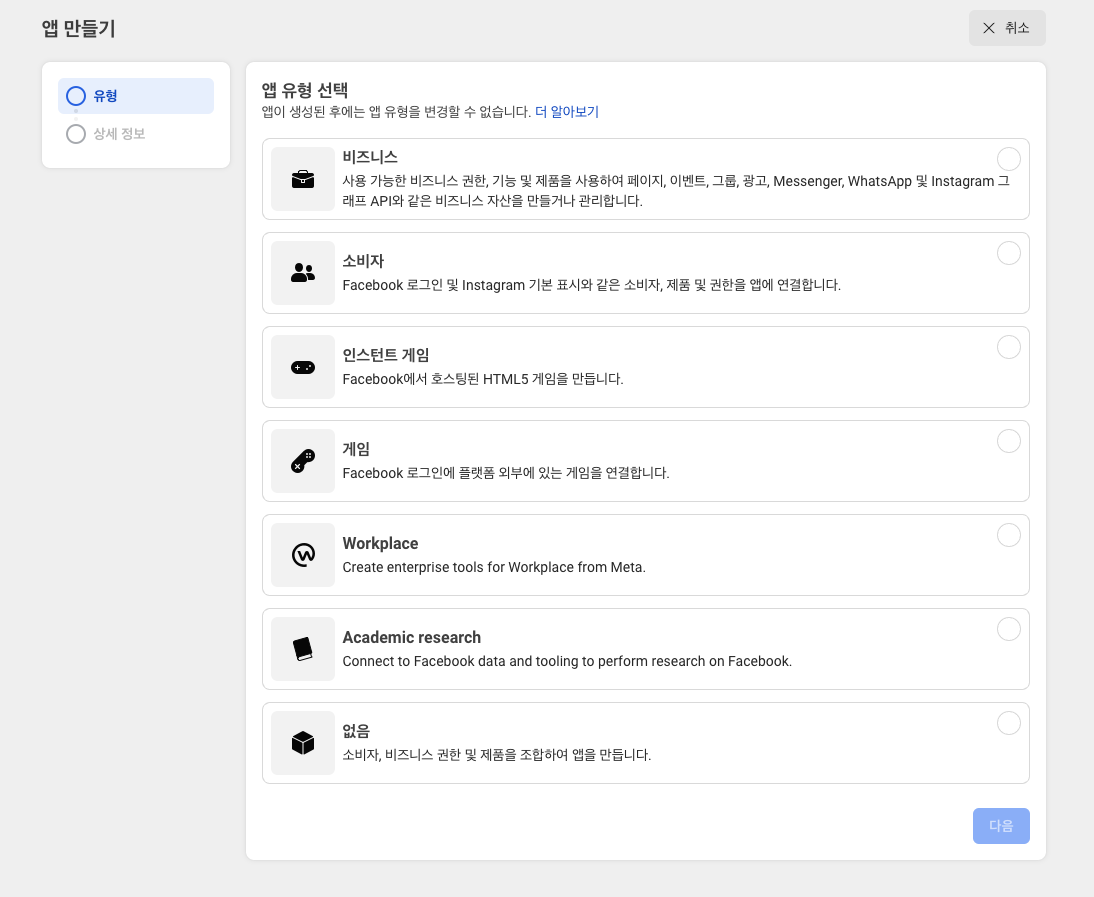Select the 게임 radio button
1094x897 pixels.
point(1009,441)
